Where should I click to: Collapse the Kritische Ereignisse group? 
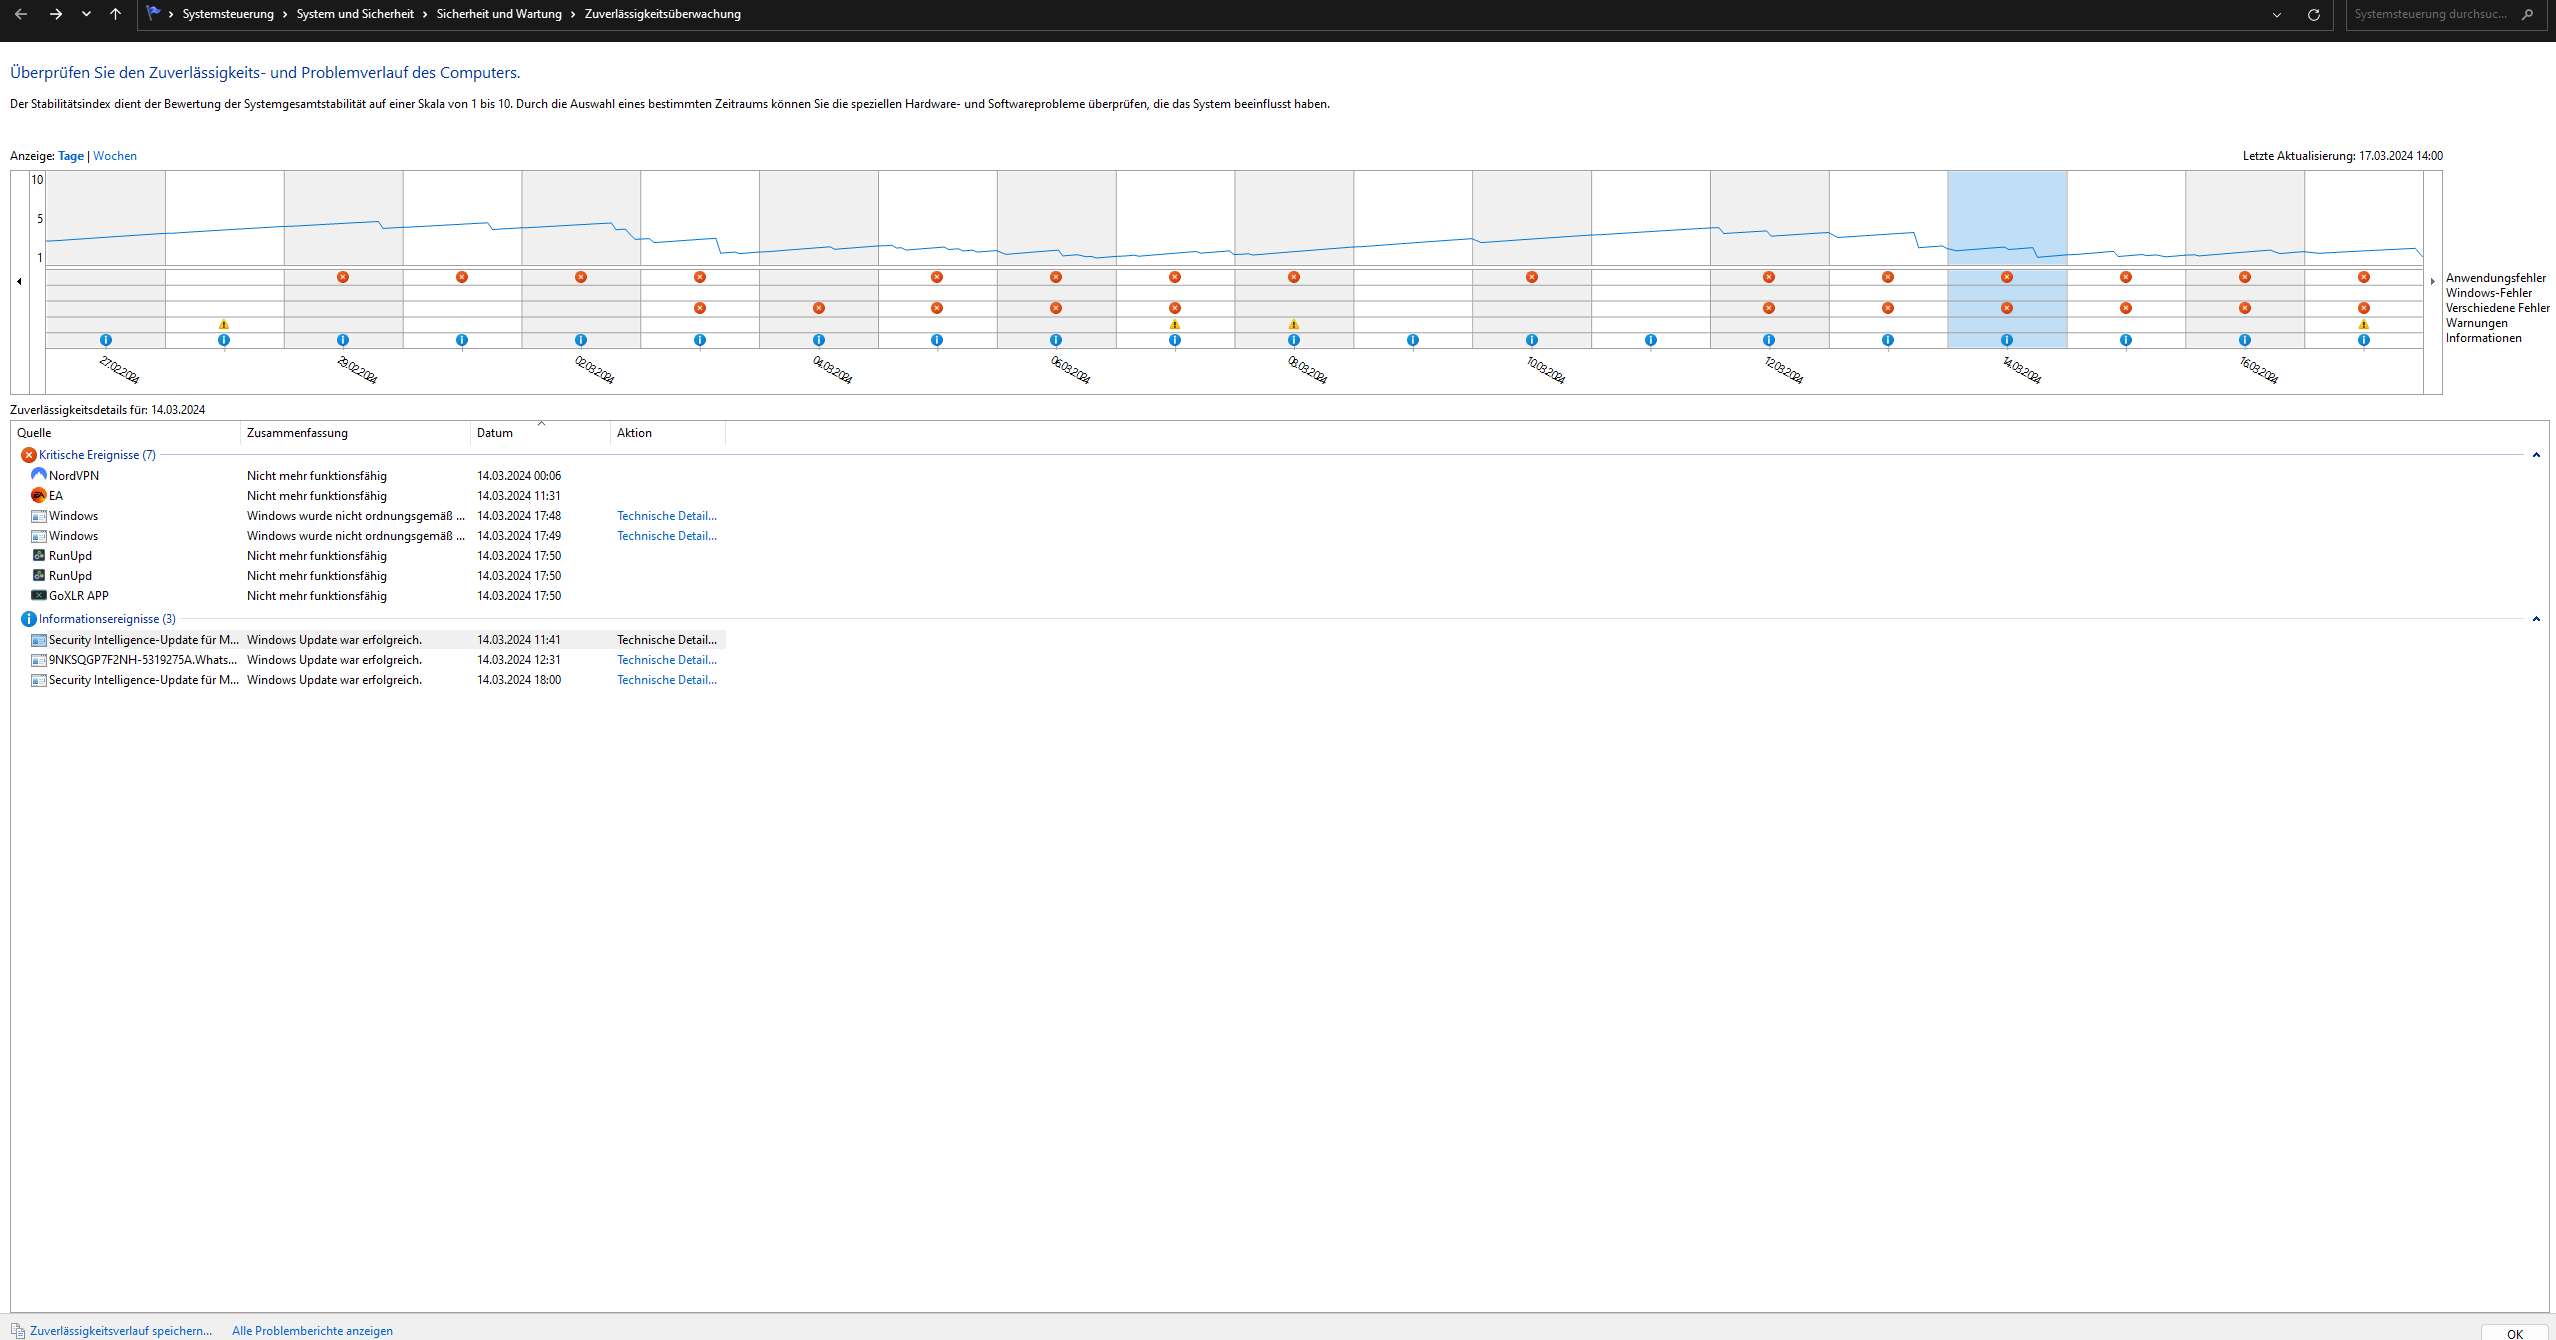(x=2535, y=455)
